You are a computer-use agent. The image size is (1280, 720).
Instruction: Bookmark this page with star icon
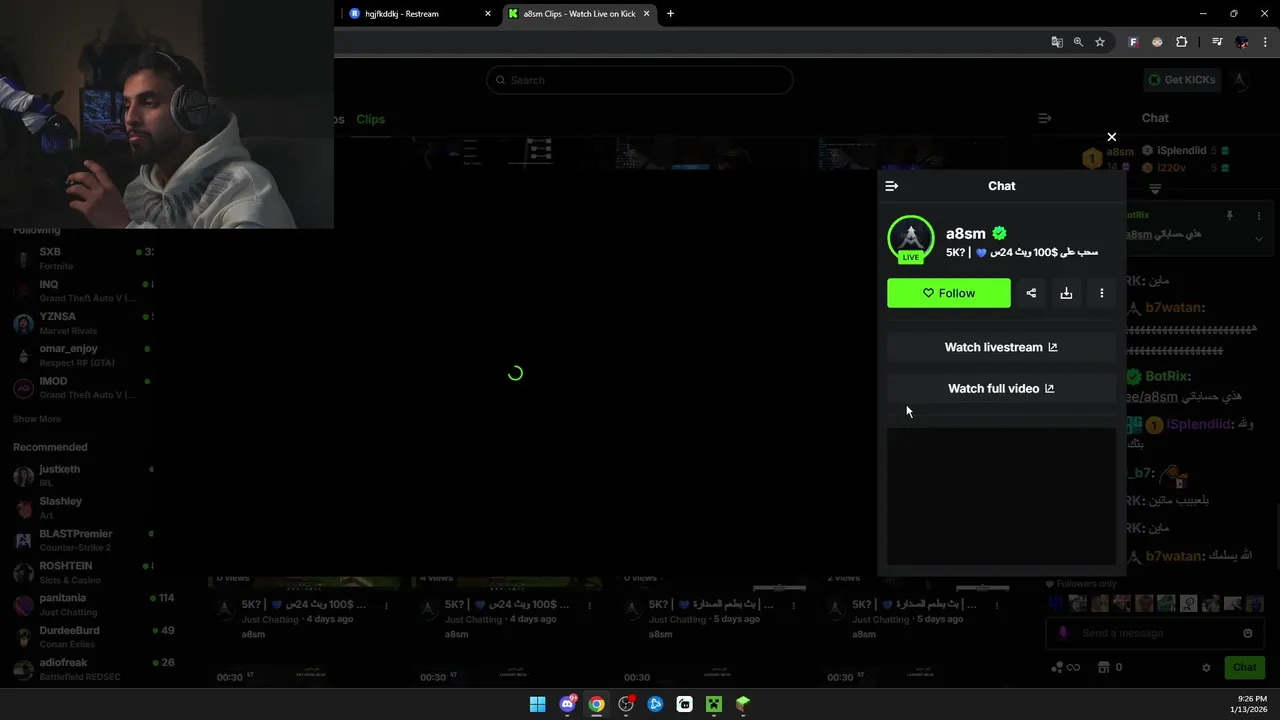point(1100,42)
